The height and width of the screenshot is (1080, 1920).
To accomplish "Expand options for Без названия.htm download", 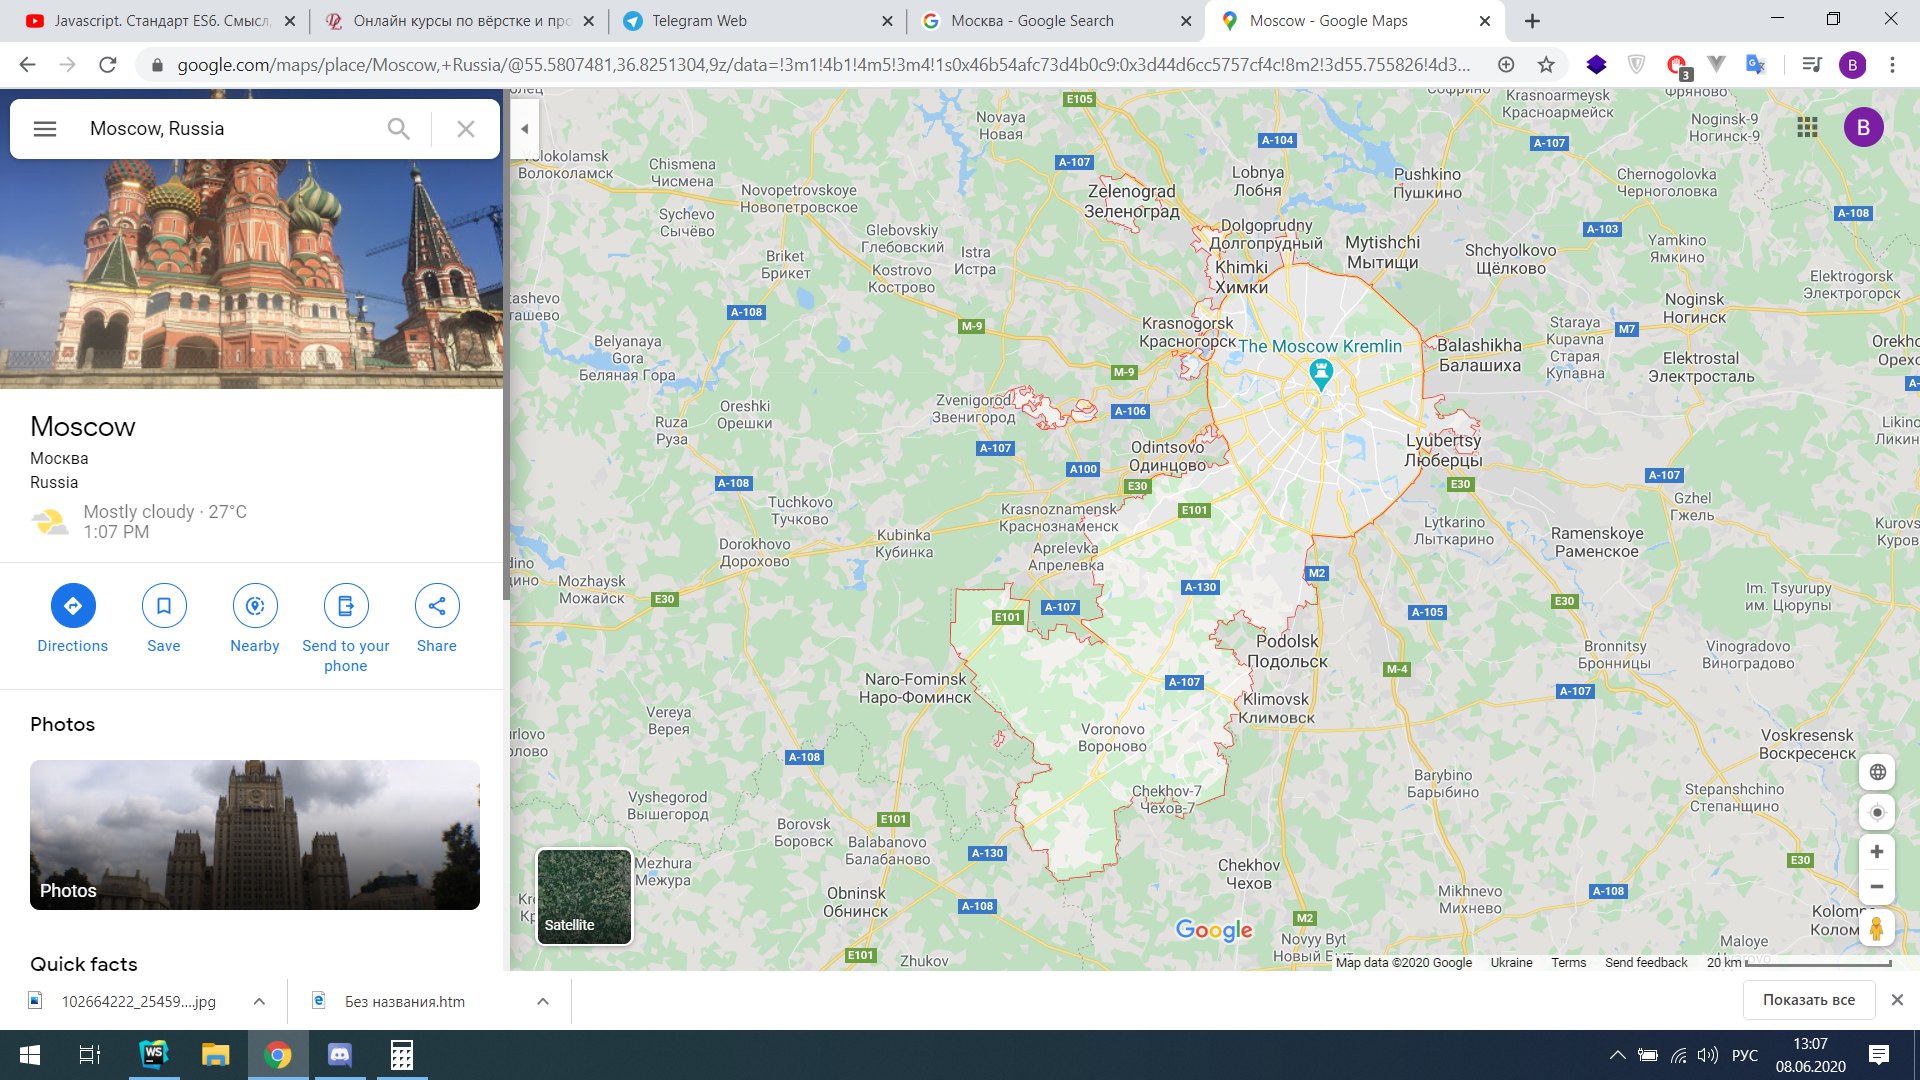I will pyautogui.click(x=543, y=1001).
